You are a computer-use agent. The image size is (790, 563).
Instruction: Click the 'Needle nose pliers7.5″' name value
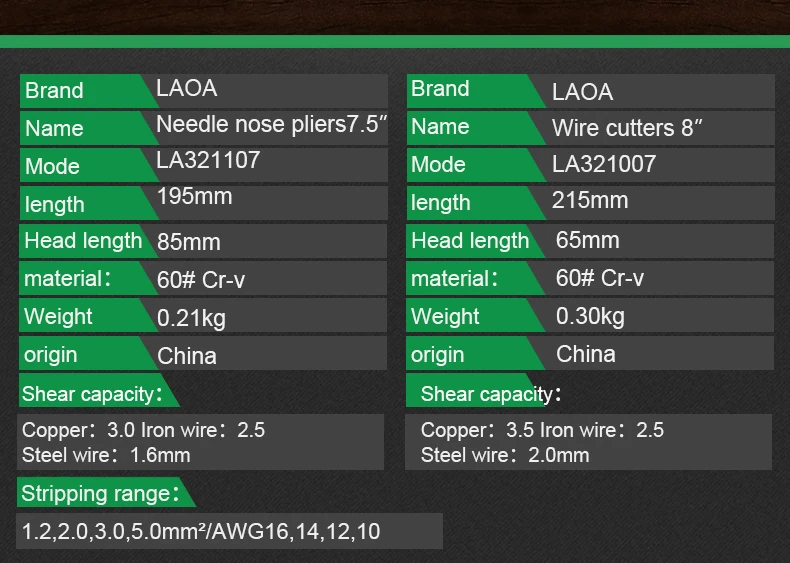272,124
